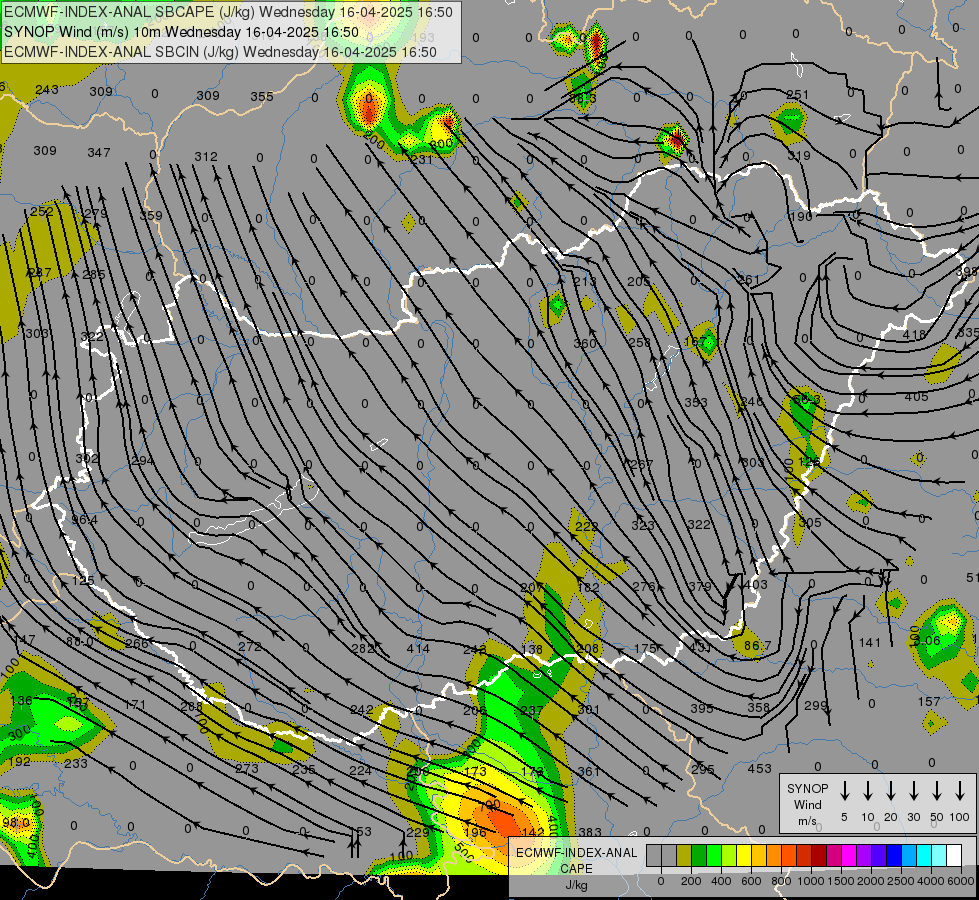Pick the purple CAPE legend swatch

865,855
